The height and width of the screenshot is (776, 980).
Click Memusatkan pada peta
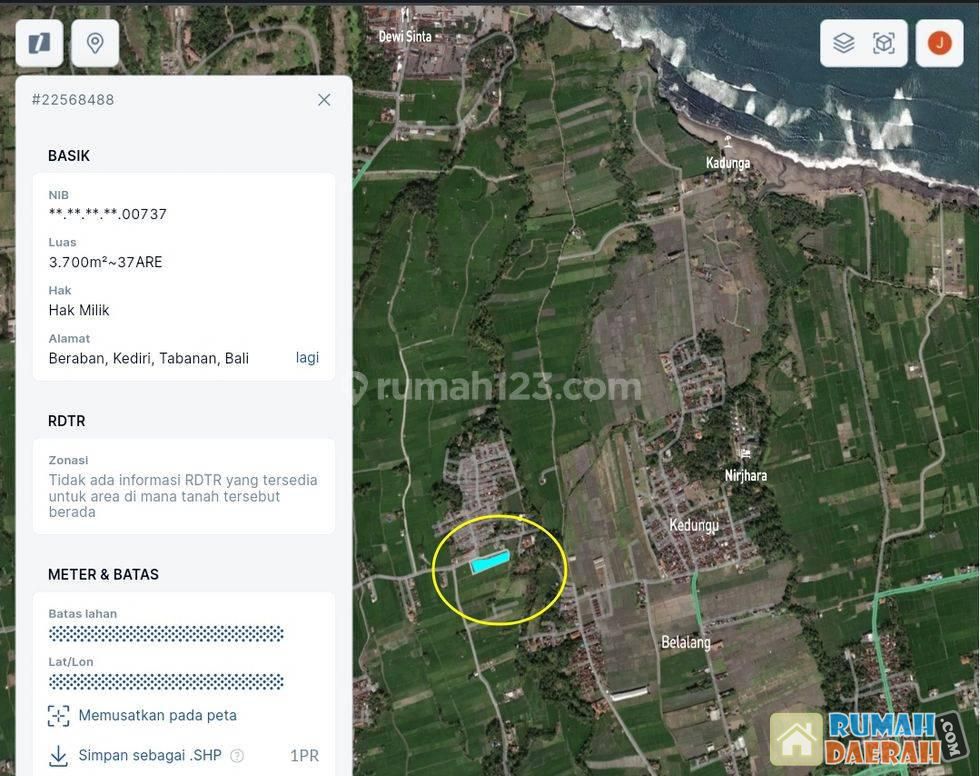point(157,715)
